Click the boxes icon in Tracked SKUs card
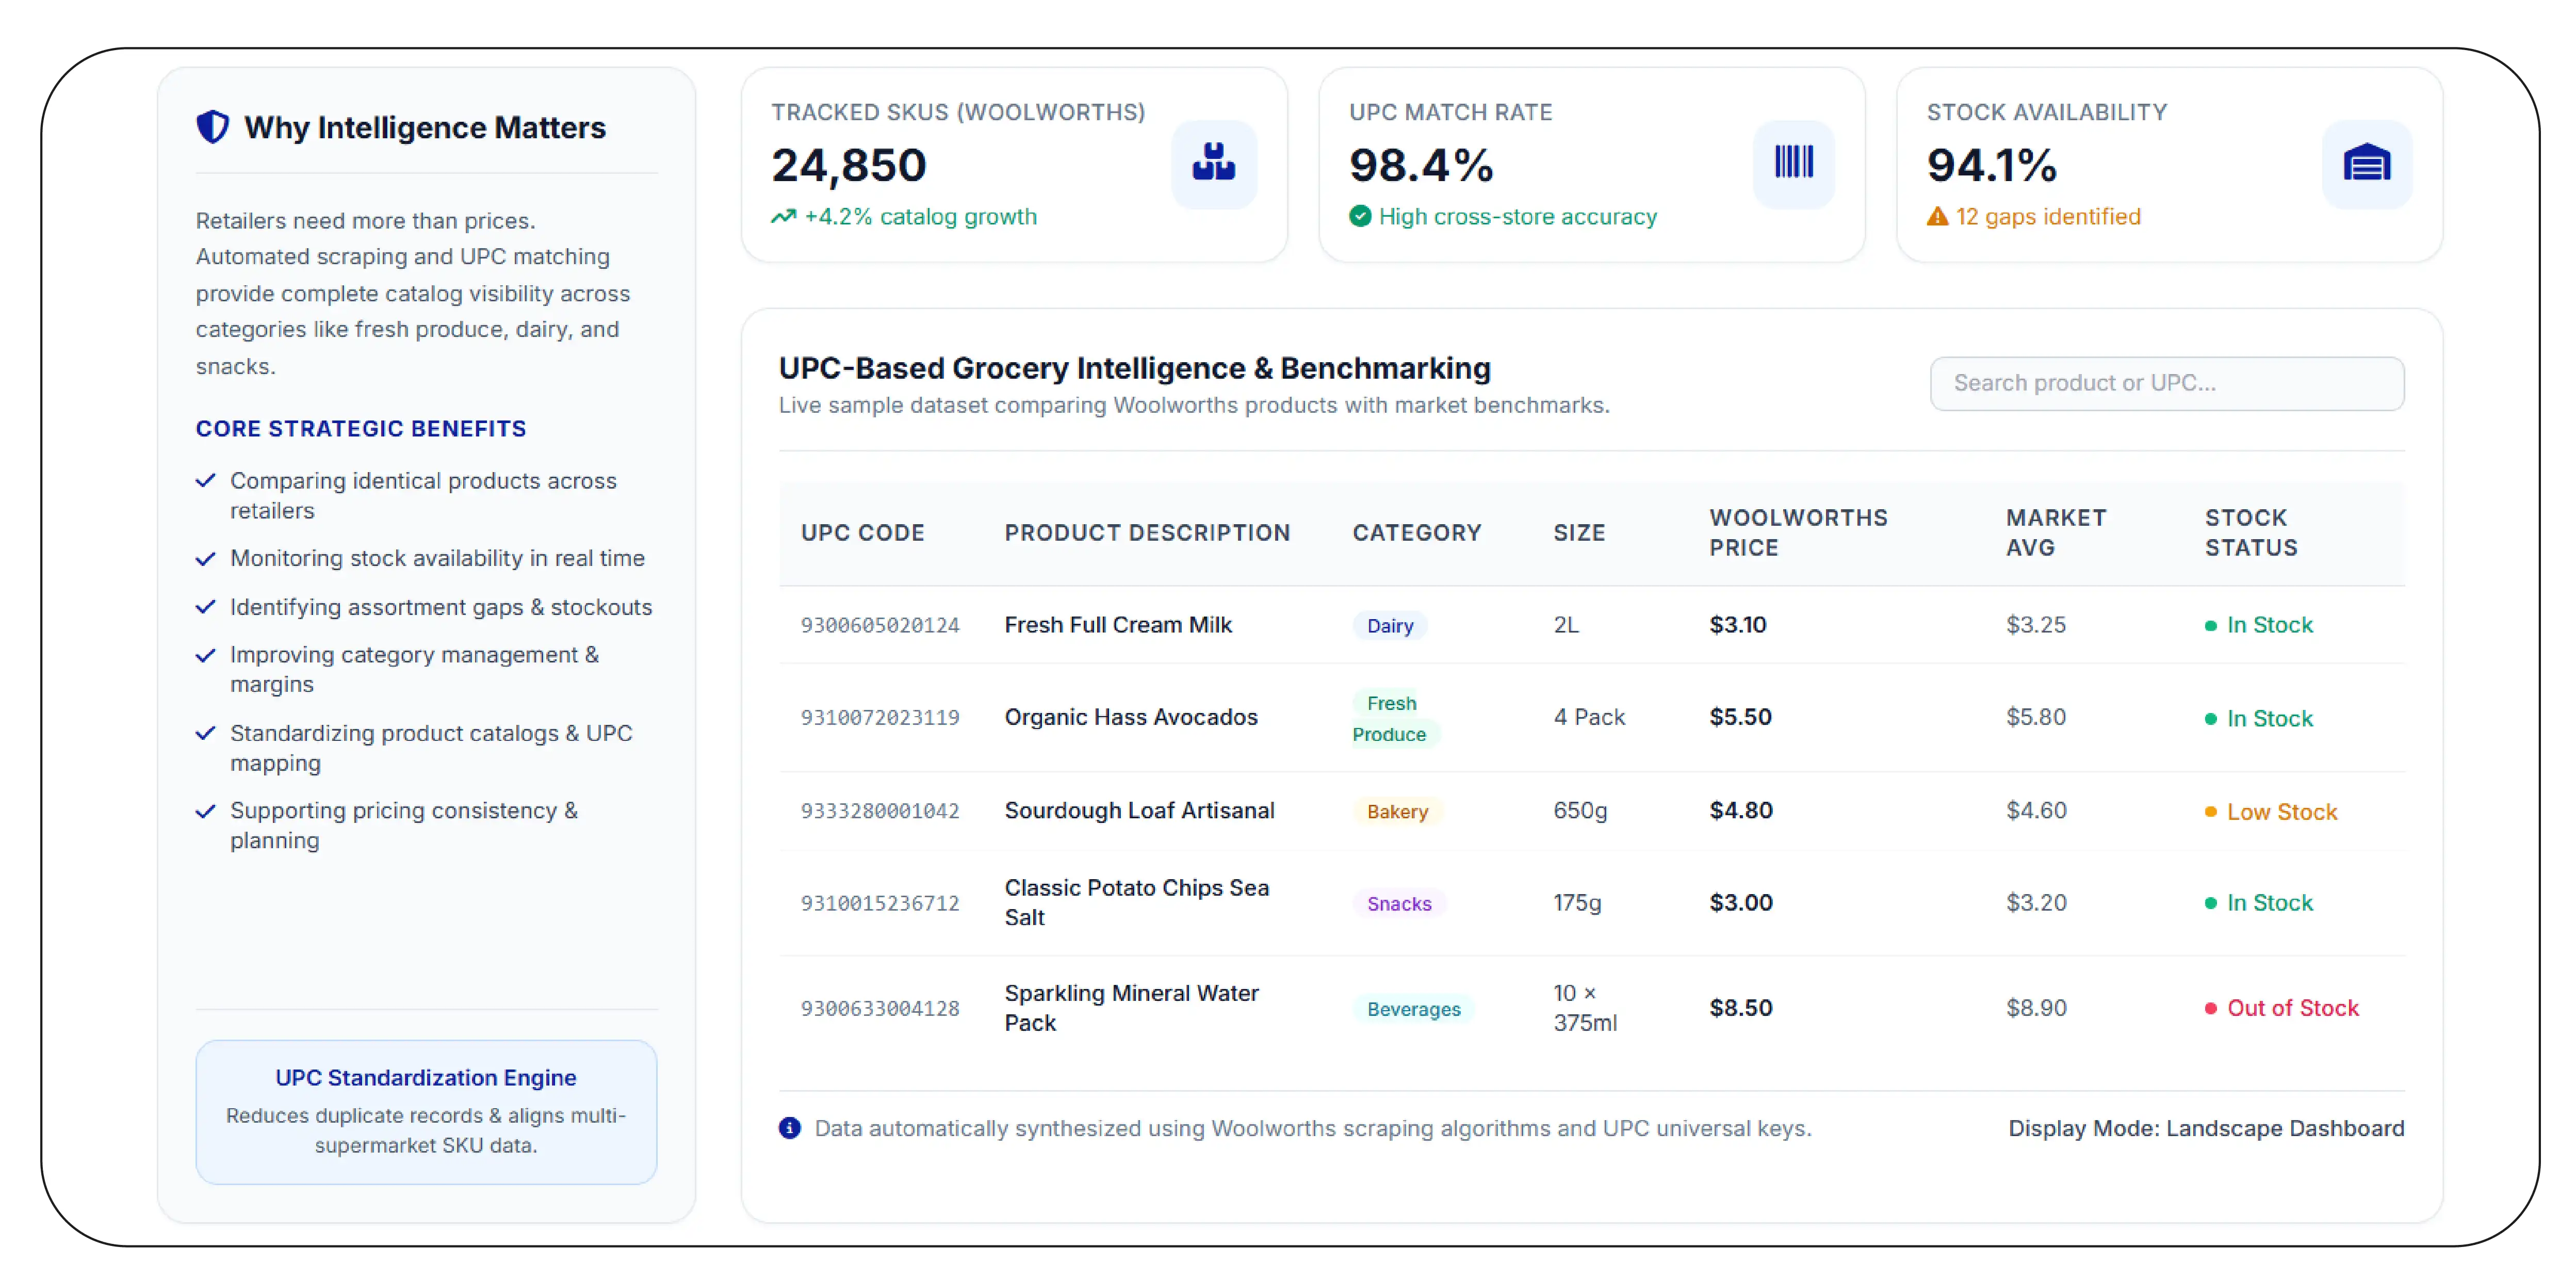 1214,163
